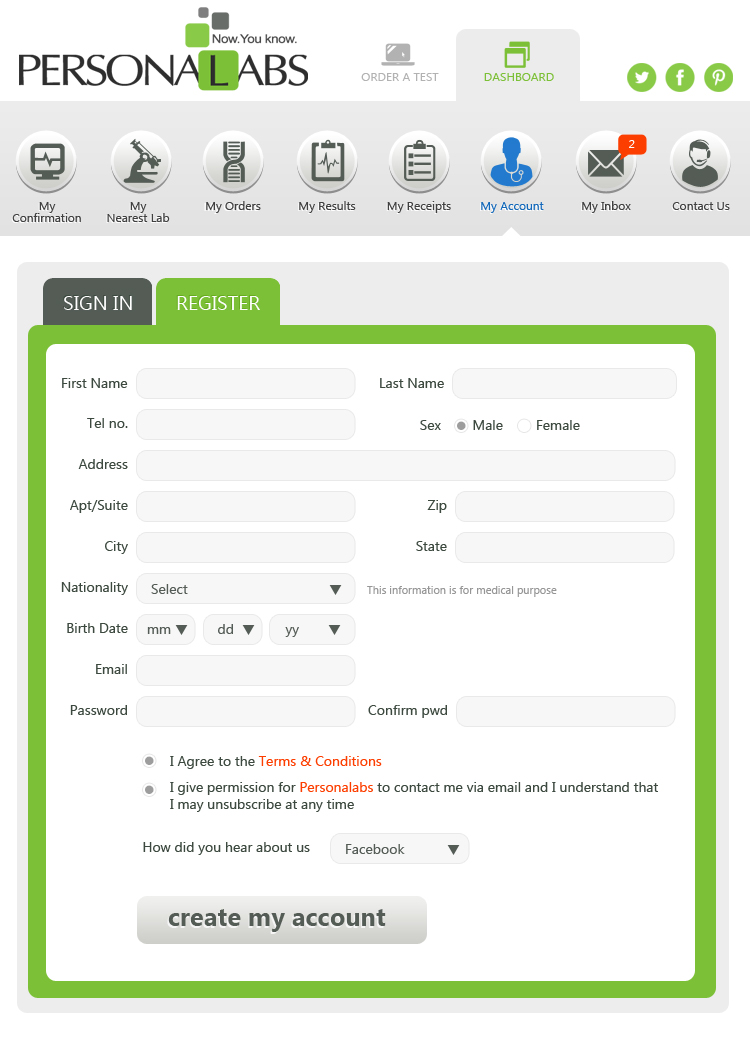Open My Nearest Lab microscope icon
The image size is (750, 1058).
[141, 162]
